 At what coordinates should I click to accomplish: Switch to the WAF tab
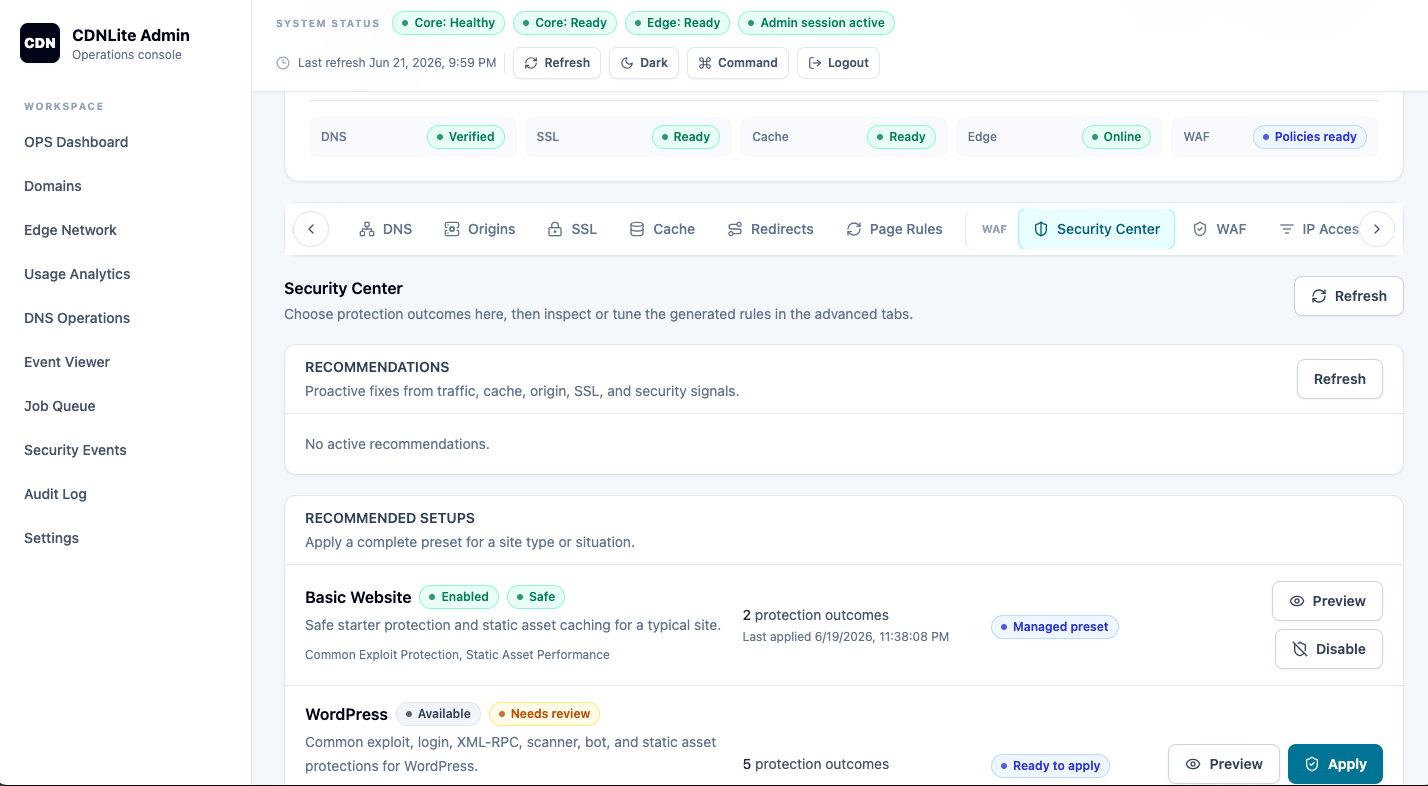(x=1219, y=229)
